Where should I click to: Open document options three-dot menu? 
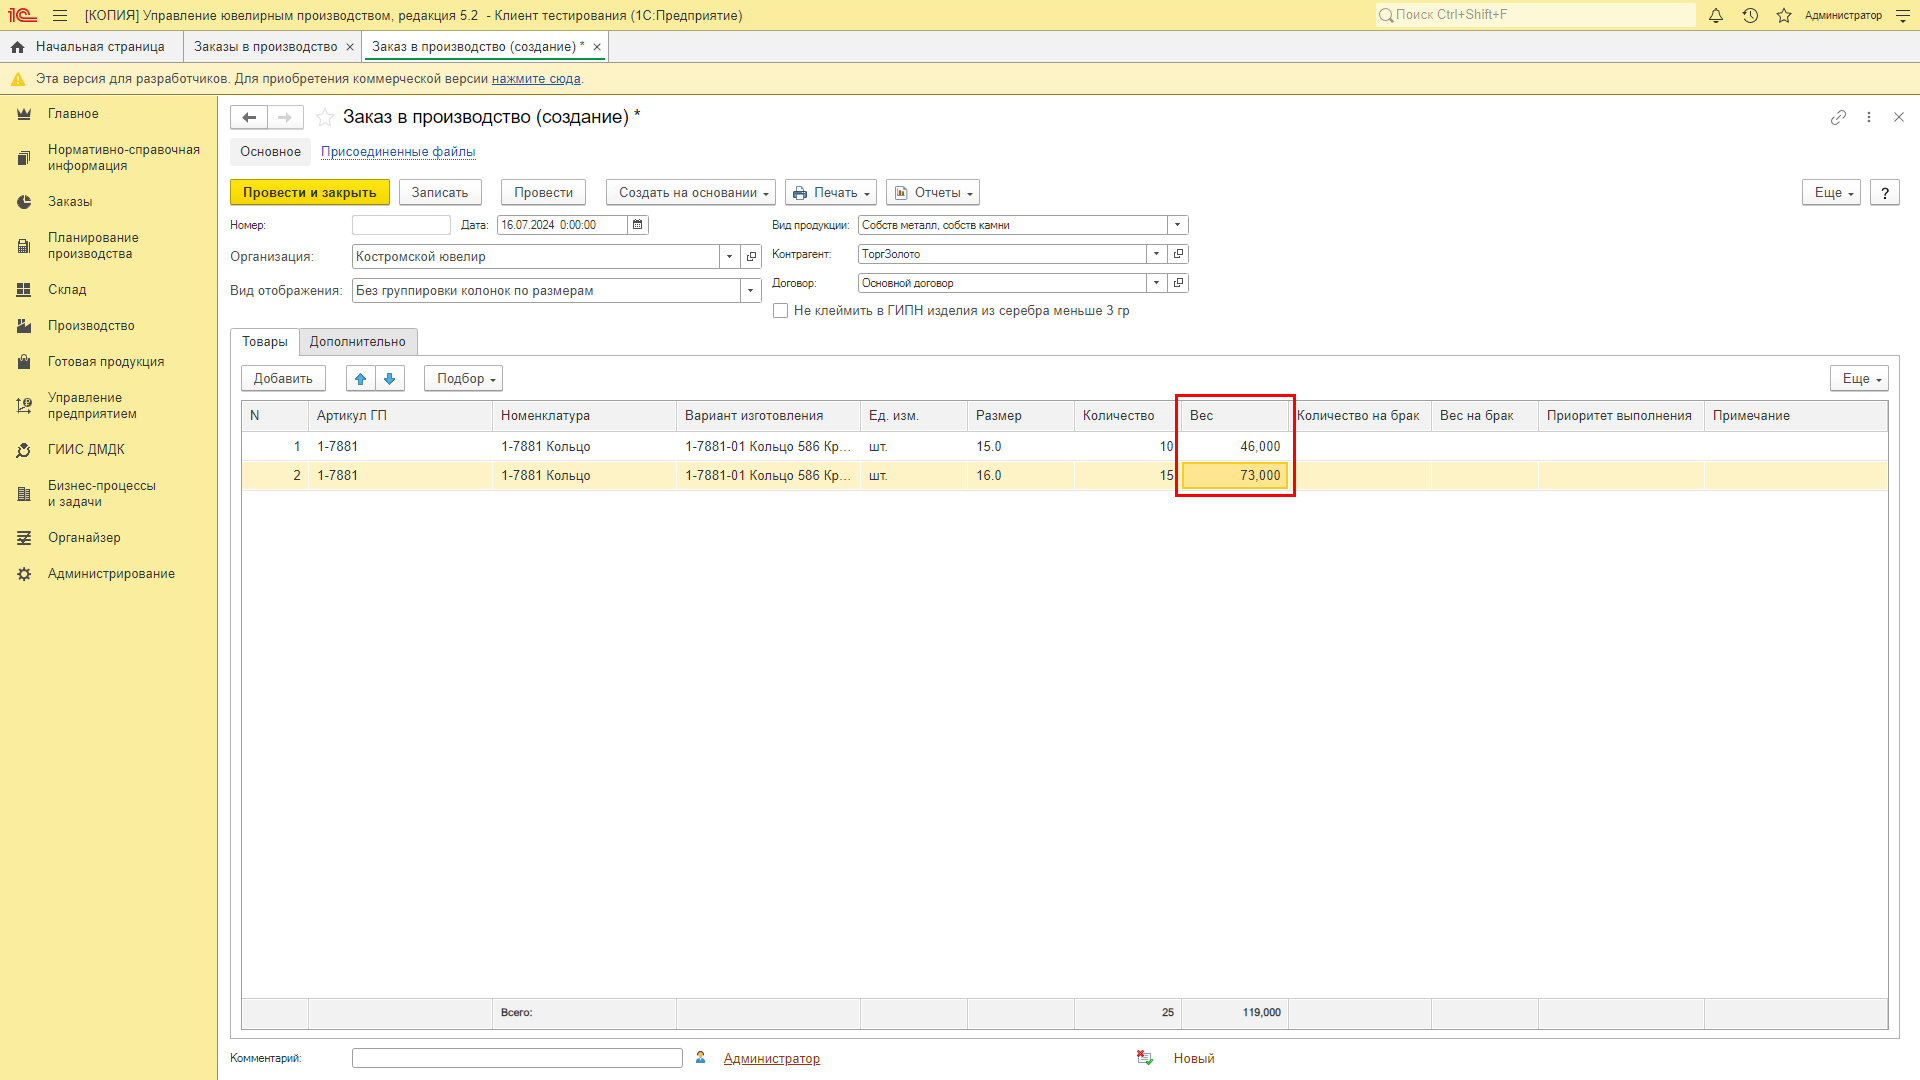point(1869,117)
